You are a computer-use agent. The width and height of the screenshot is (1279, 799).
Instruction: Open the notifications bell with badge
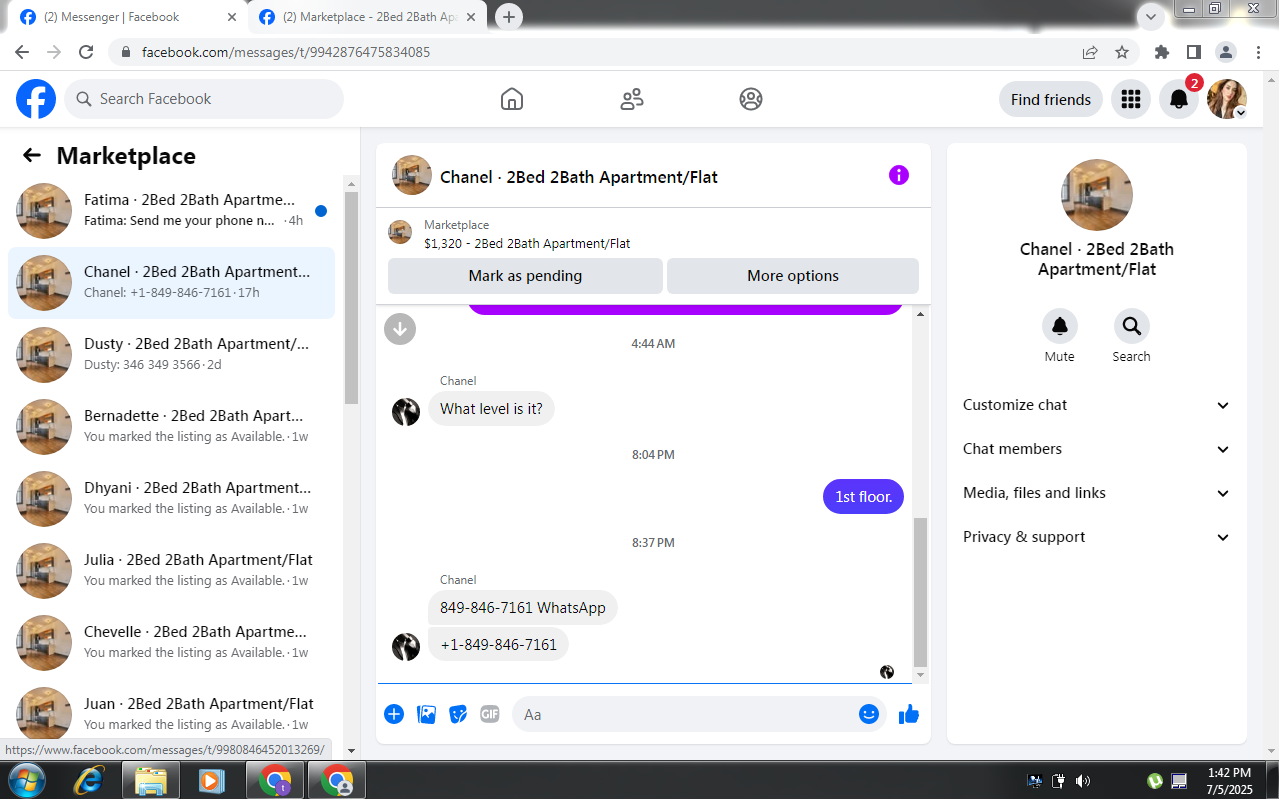pyautogui.click(x=1179, y=99)
